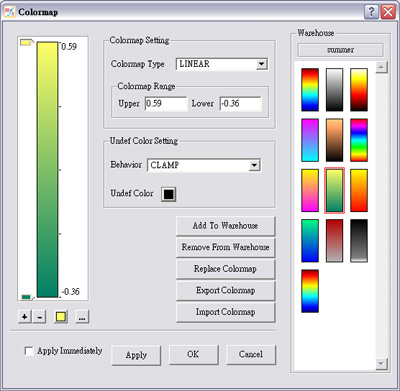Click the help question mark in title bar

371,12
